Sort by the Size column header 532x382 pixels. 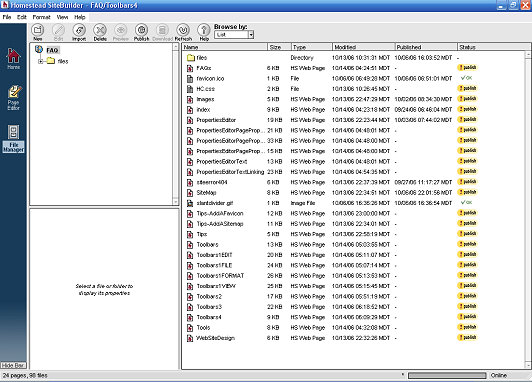click(280, 47)
